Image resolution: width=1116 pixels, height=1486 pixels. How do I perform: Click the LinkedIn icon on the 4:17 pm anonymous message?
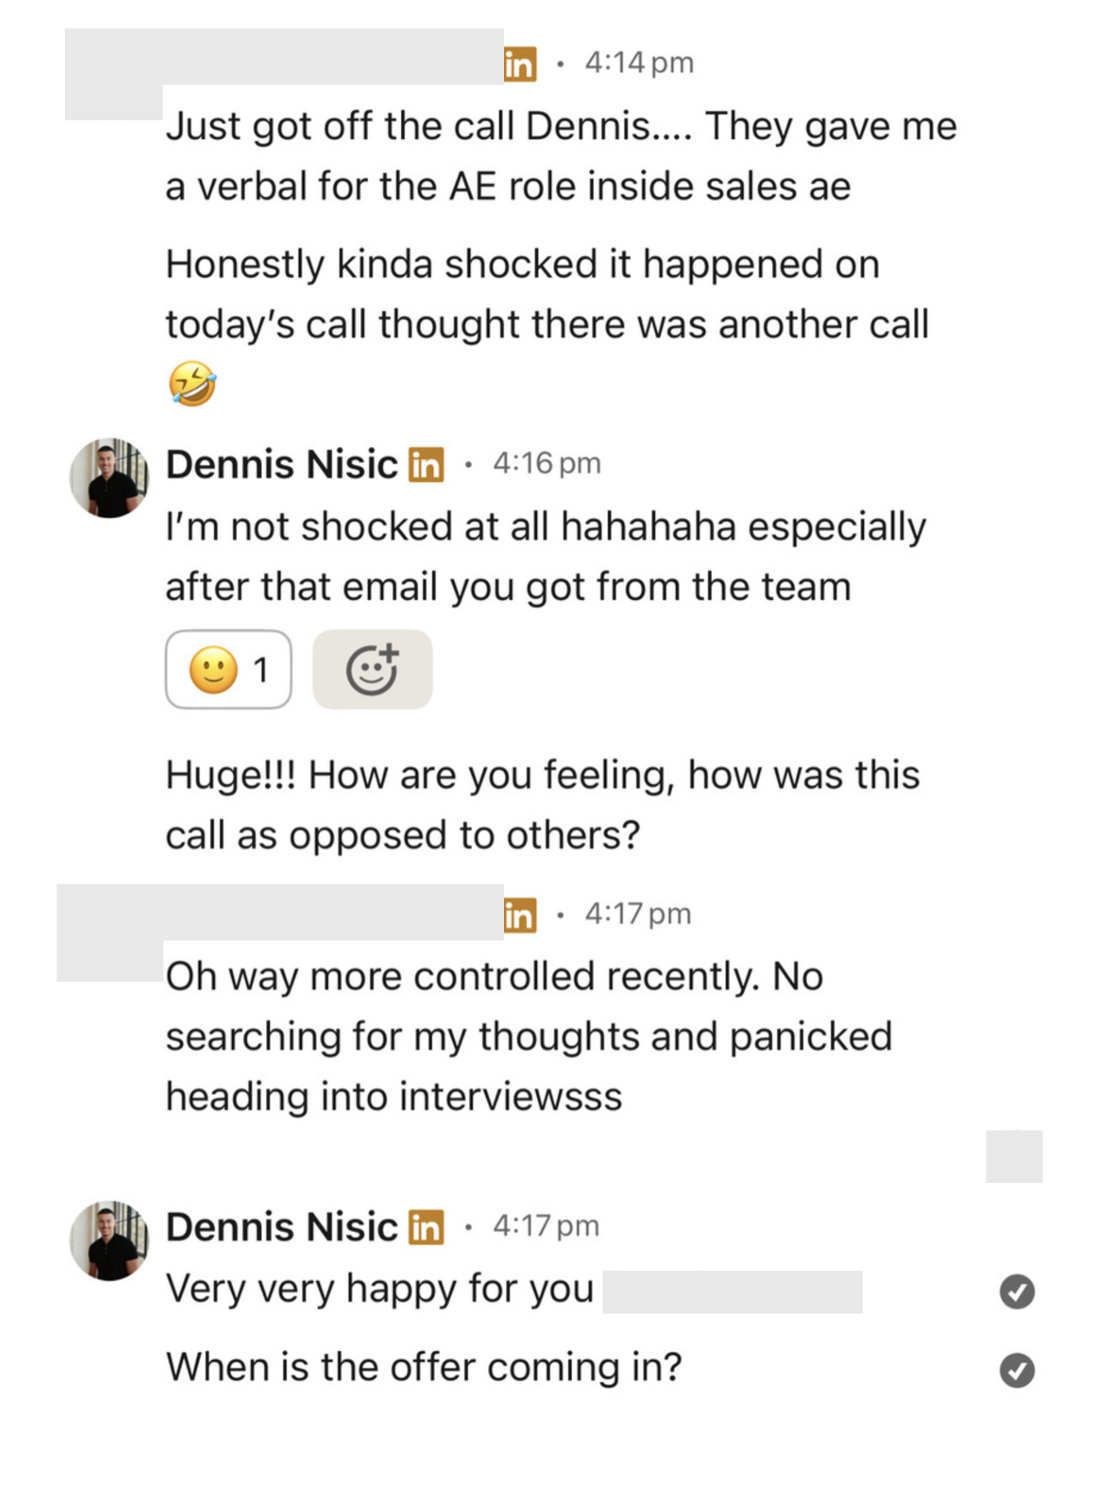520,913
